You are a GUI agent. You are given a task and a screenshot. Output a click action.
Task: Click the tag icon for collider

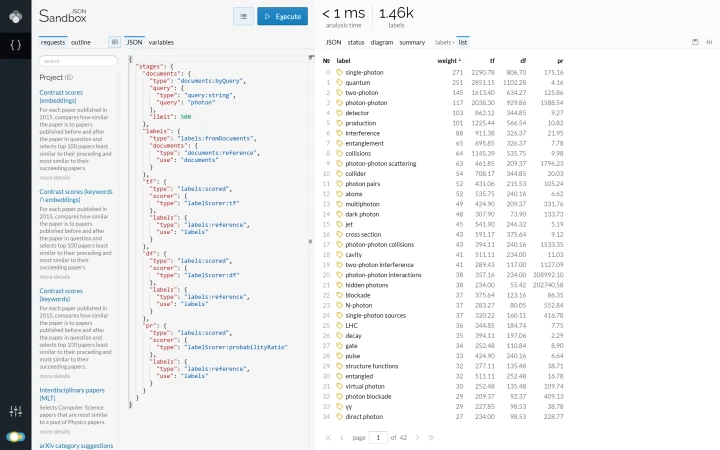point(339,174)
